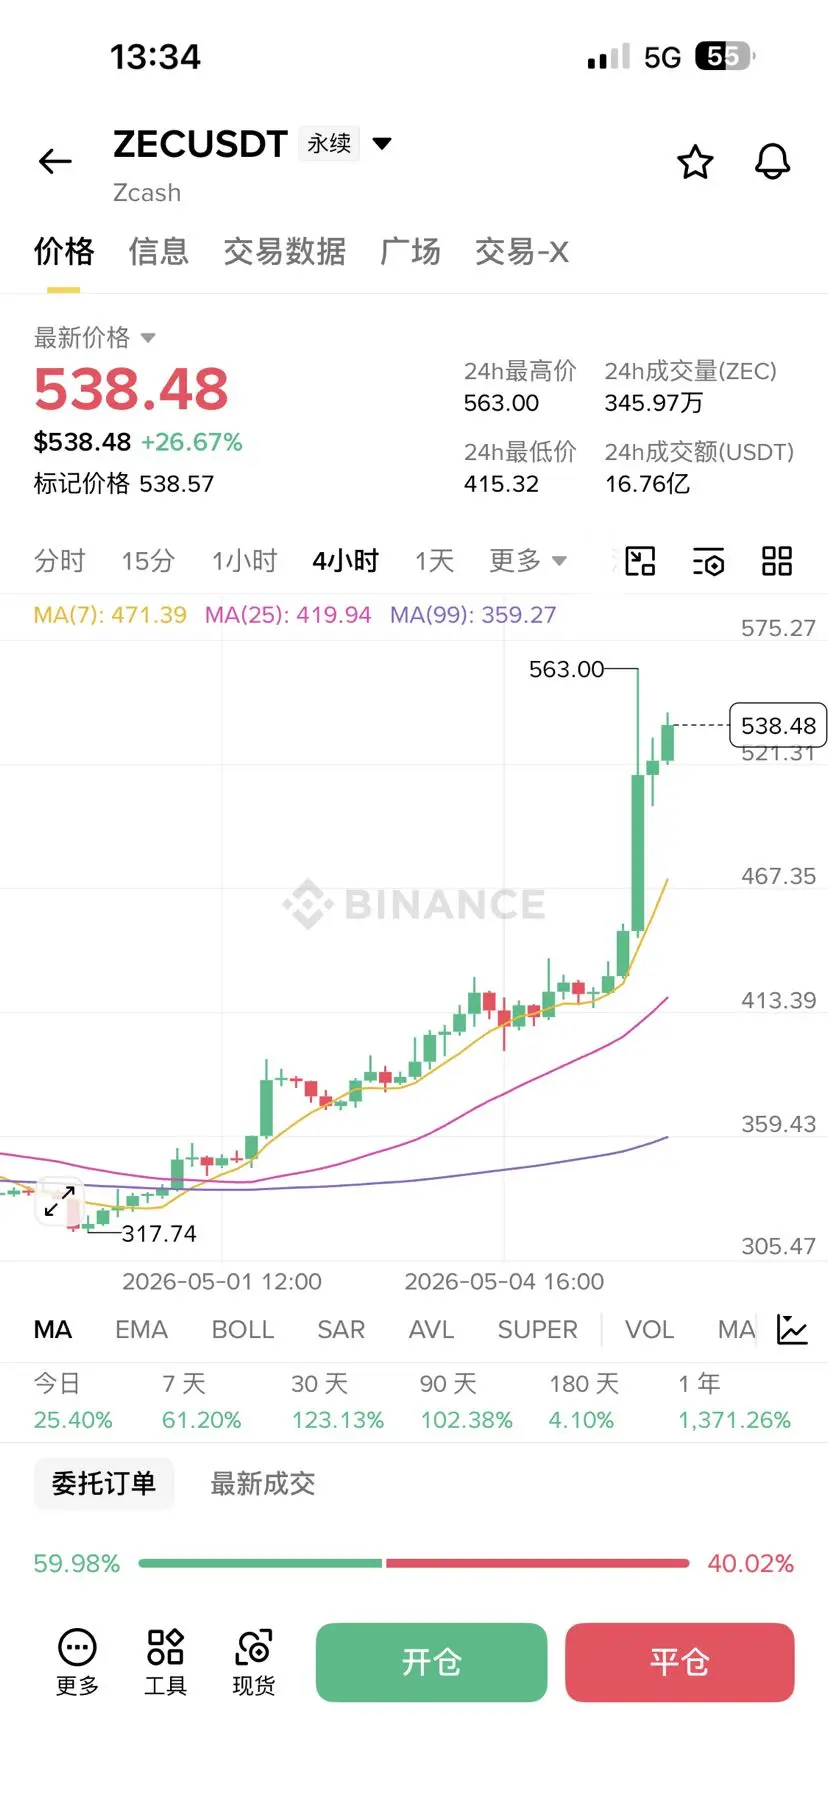Tap the 平仓 close position button
This screenshot has height=1793, width=828.
[x=680, y=1662]
